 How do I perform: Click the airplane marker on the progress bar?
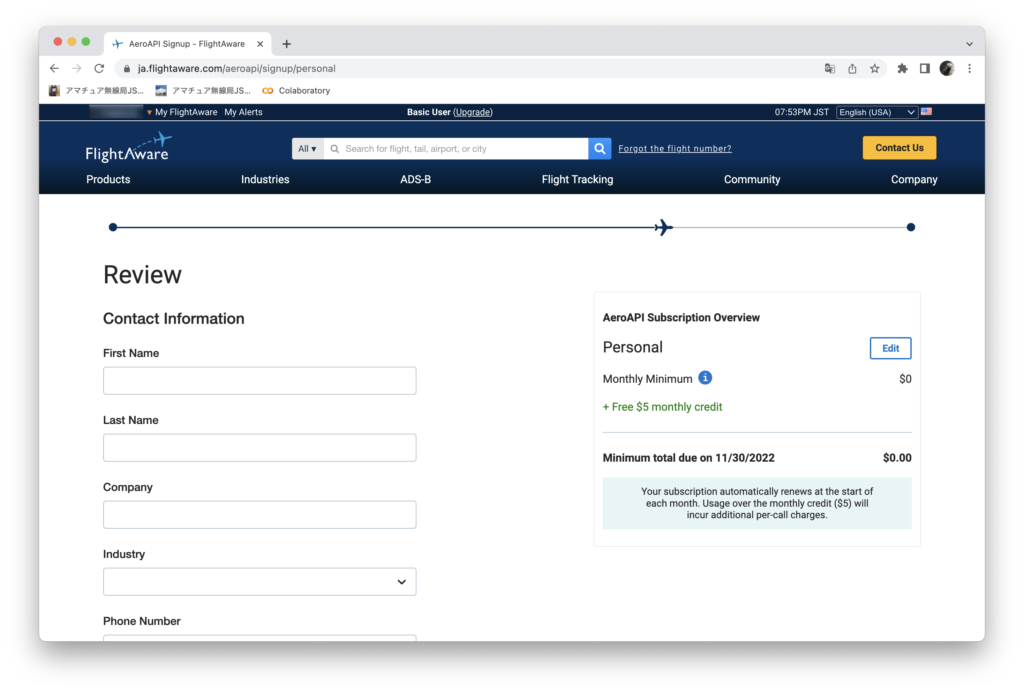click(x=663, y=228)
